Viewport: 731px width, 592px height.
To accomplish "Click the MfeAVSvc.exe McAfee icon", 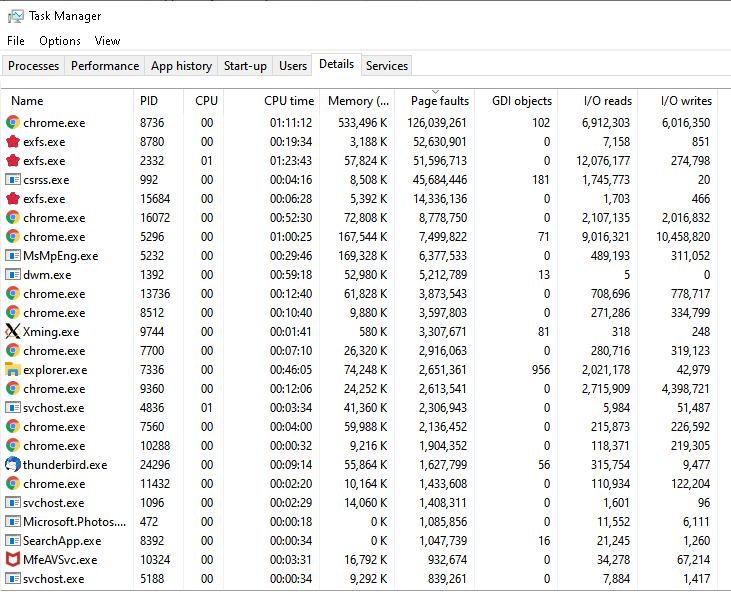I will (13, 560).
